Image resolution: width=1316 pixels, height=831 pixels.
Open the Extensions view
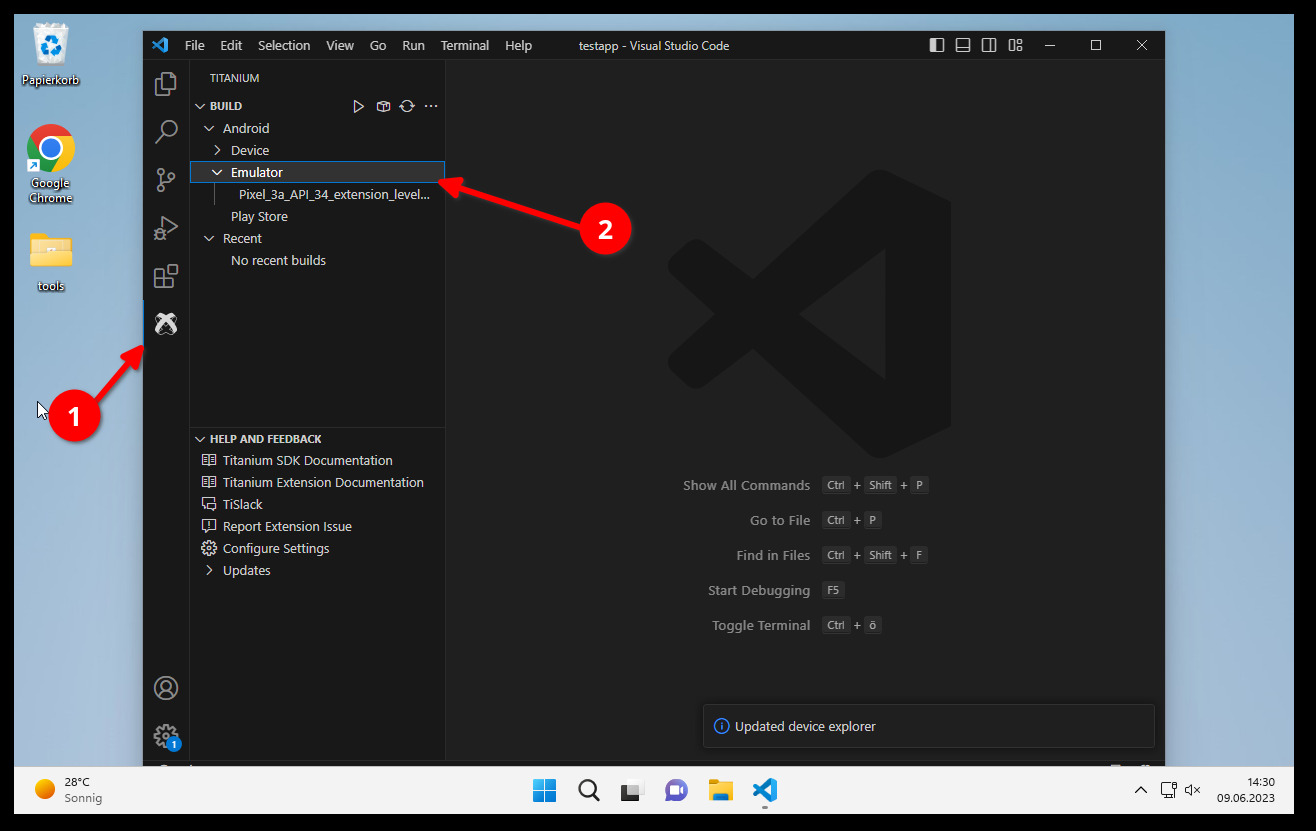click(166, 276)
